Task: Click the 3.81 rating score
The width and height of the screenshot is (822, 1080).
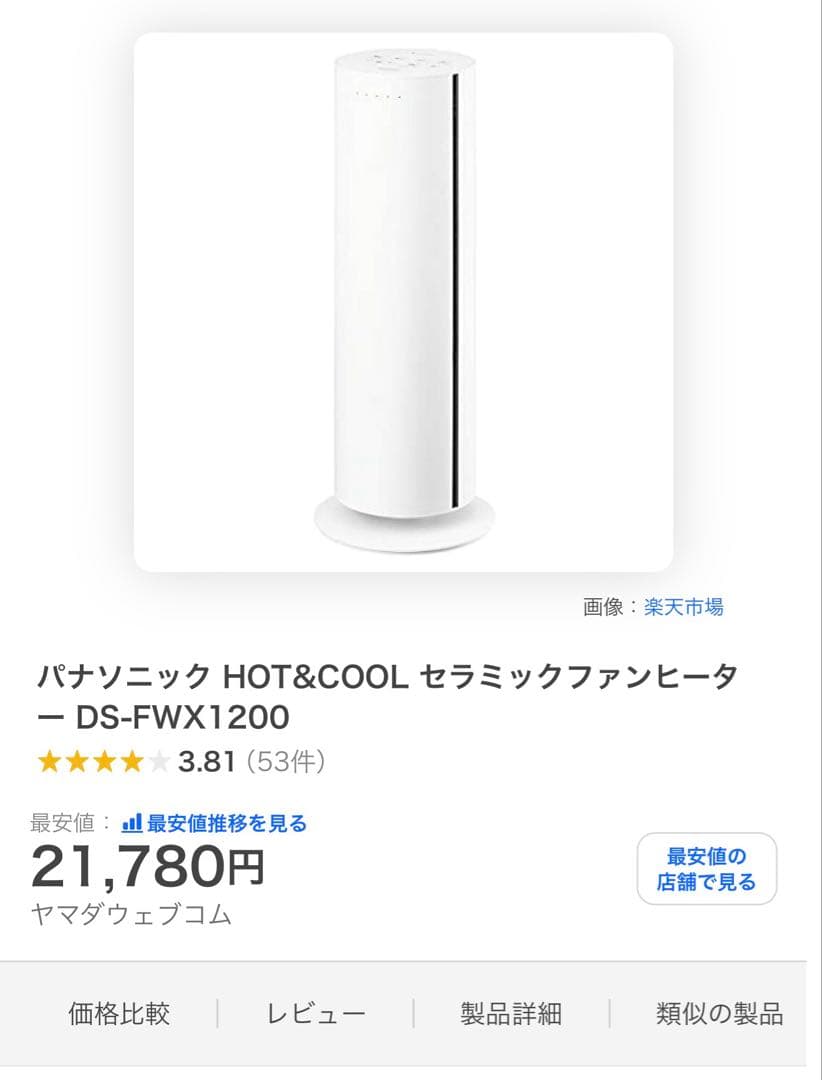Action: click(x=207, y=762)
